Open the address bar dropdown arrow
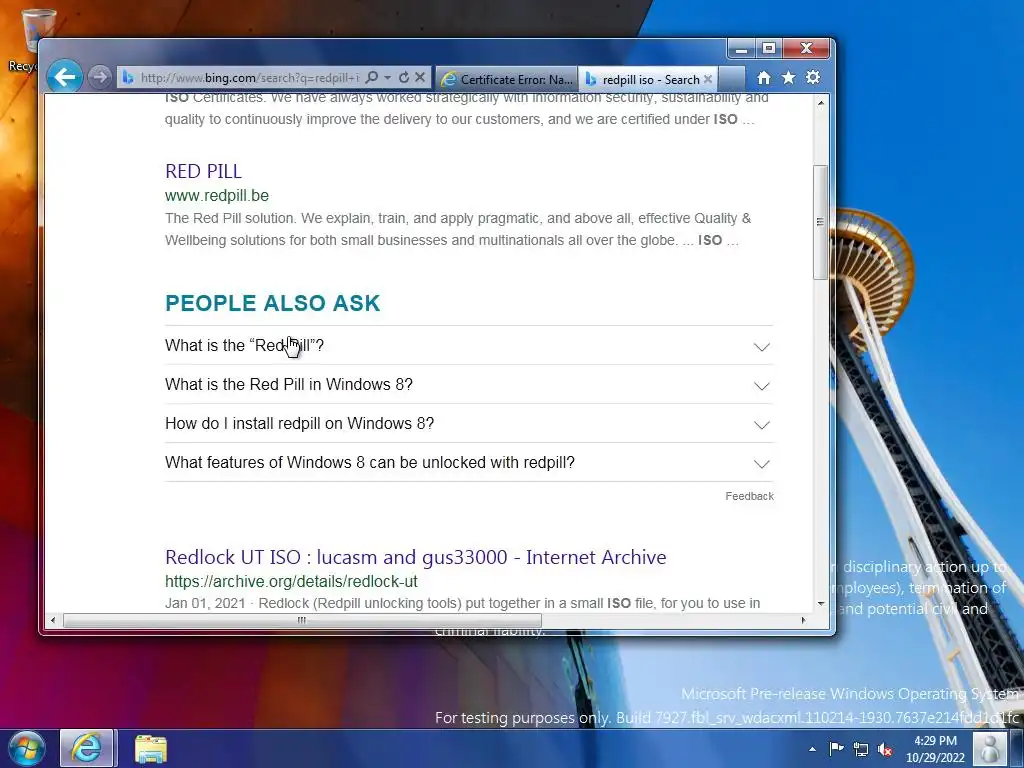 387,78
